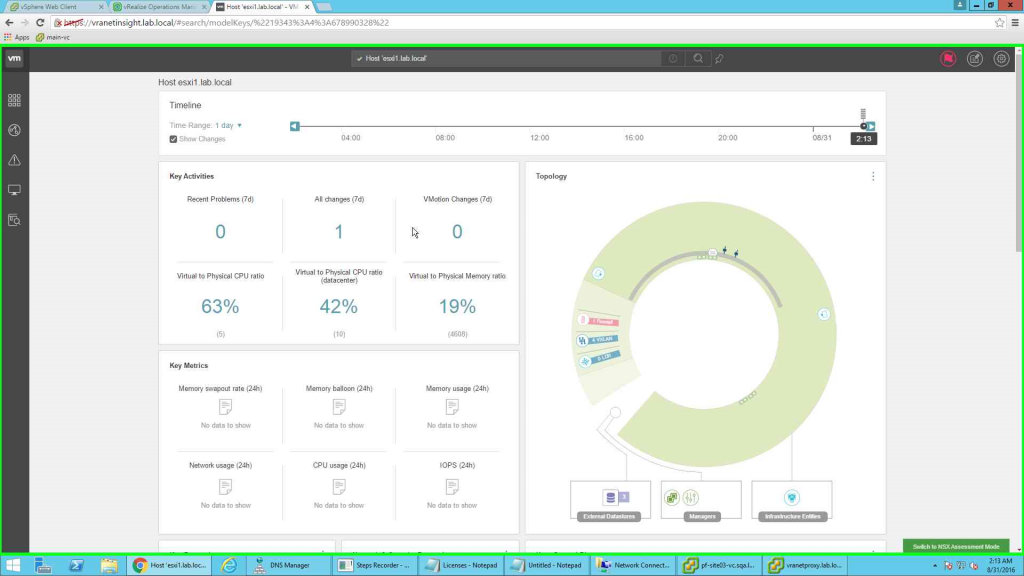
Task: Click the External Datastores database icon
Action: point(610,497)
